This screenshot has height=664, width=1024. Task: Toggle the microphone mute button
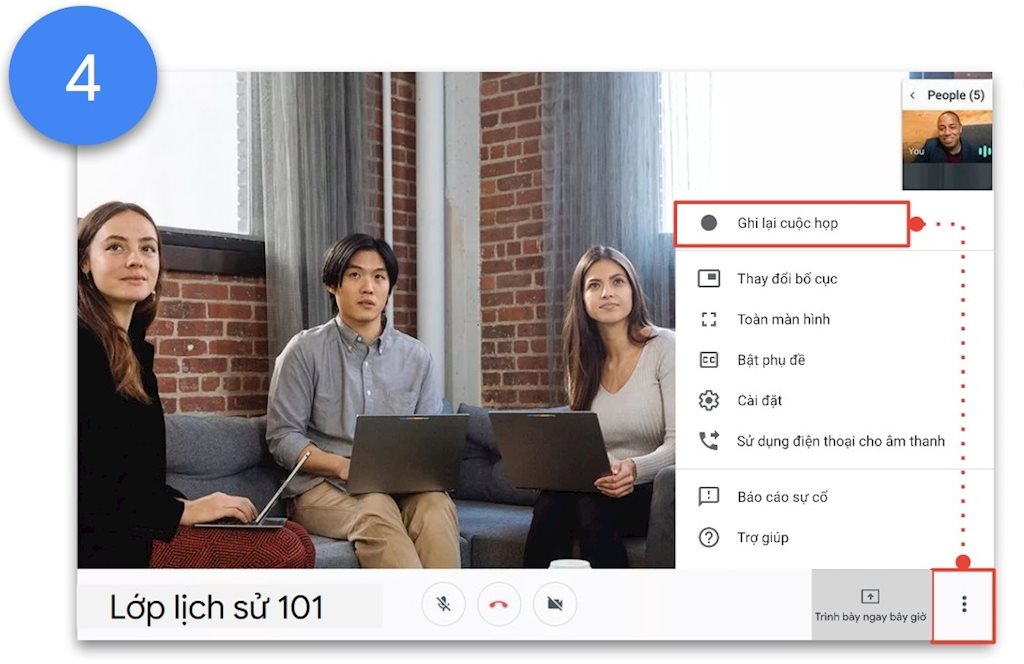(443, 604)
